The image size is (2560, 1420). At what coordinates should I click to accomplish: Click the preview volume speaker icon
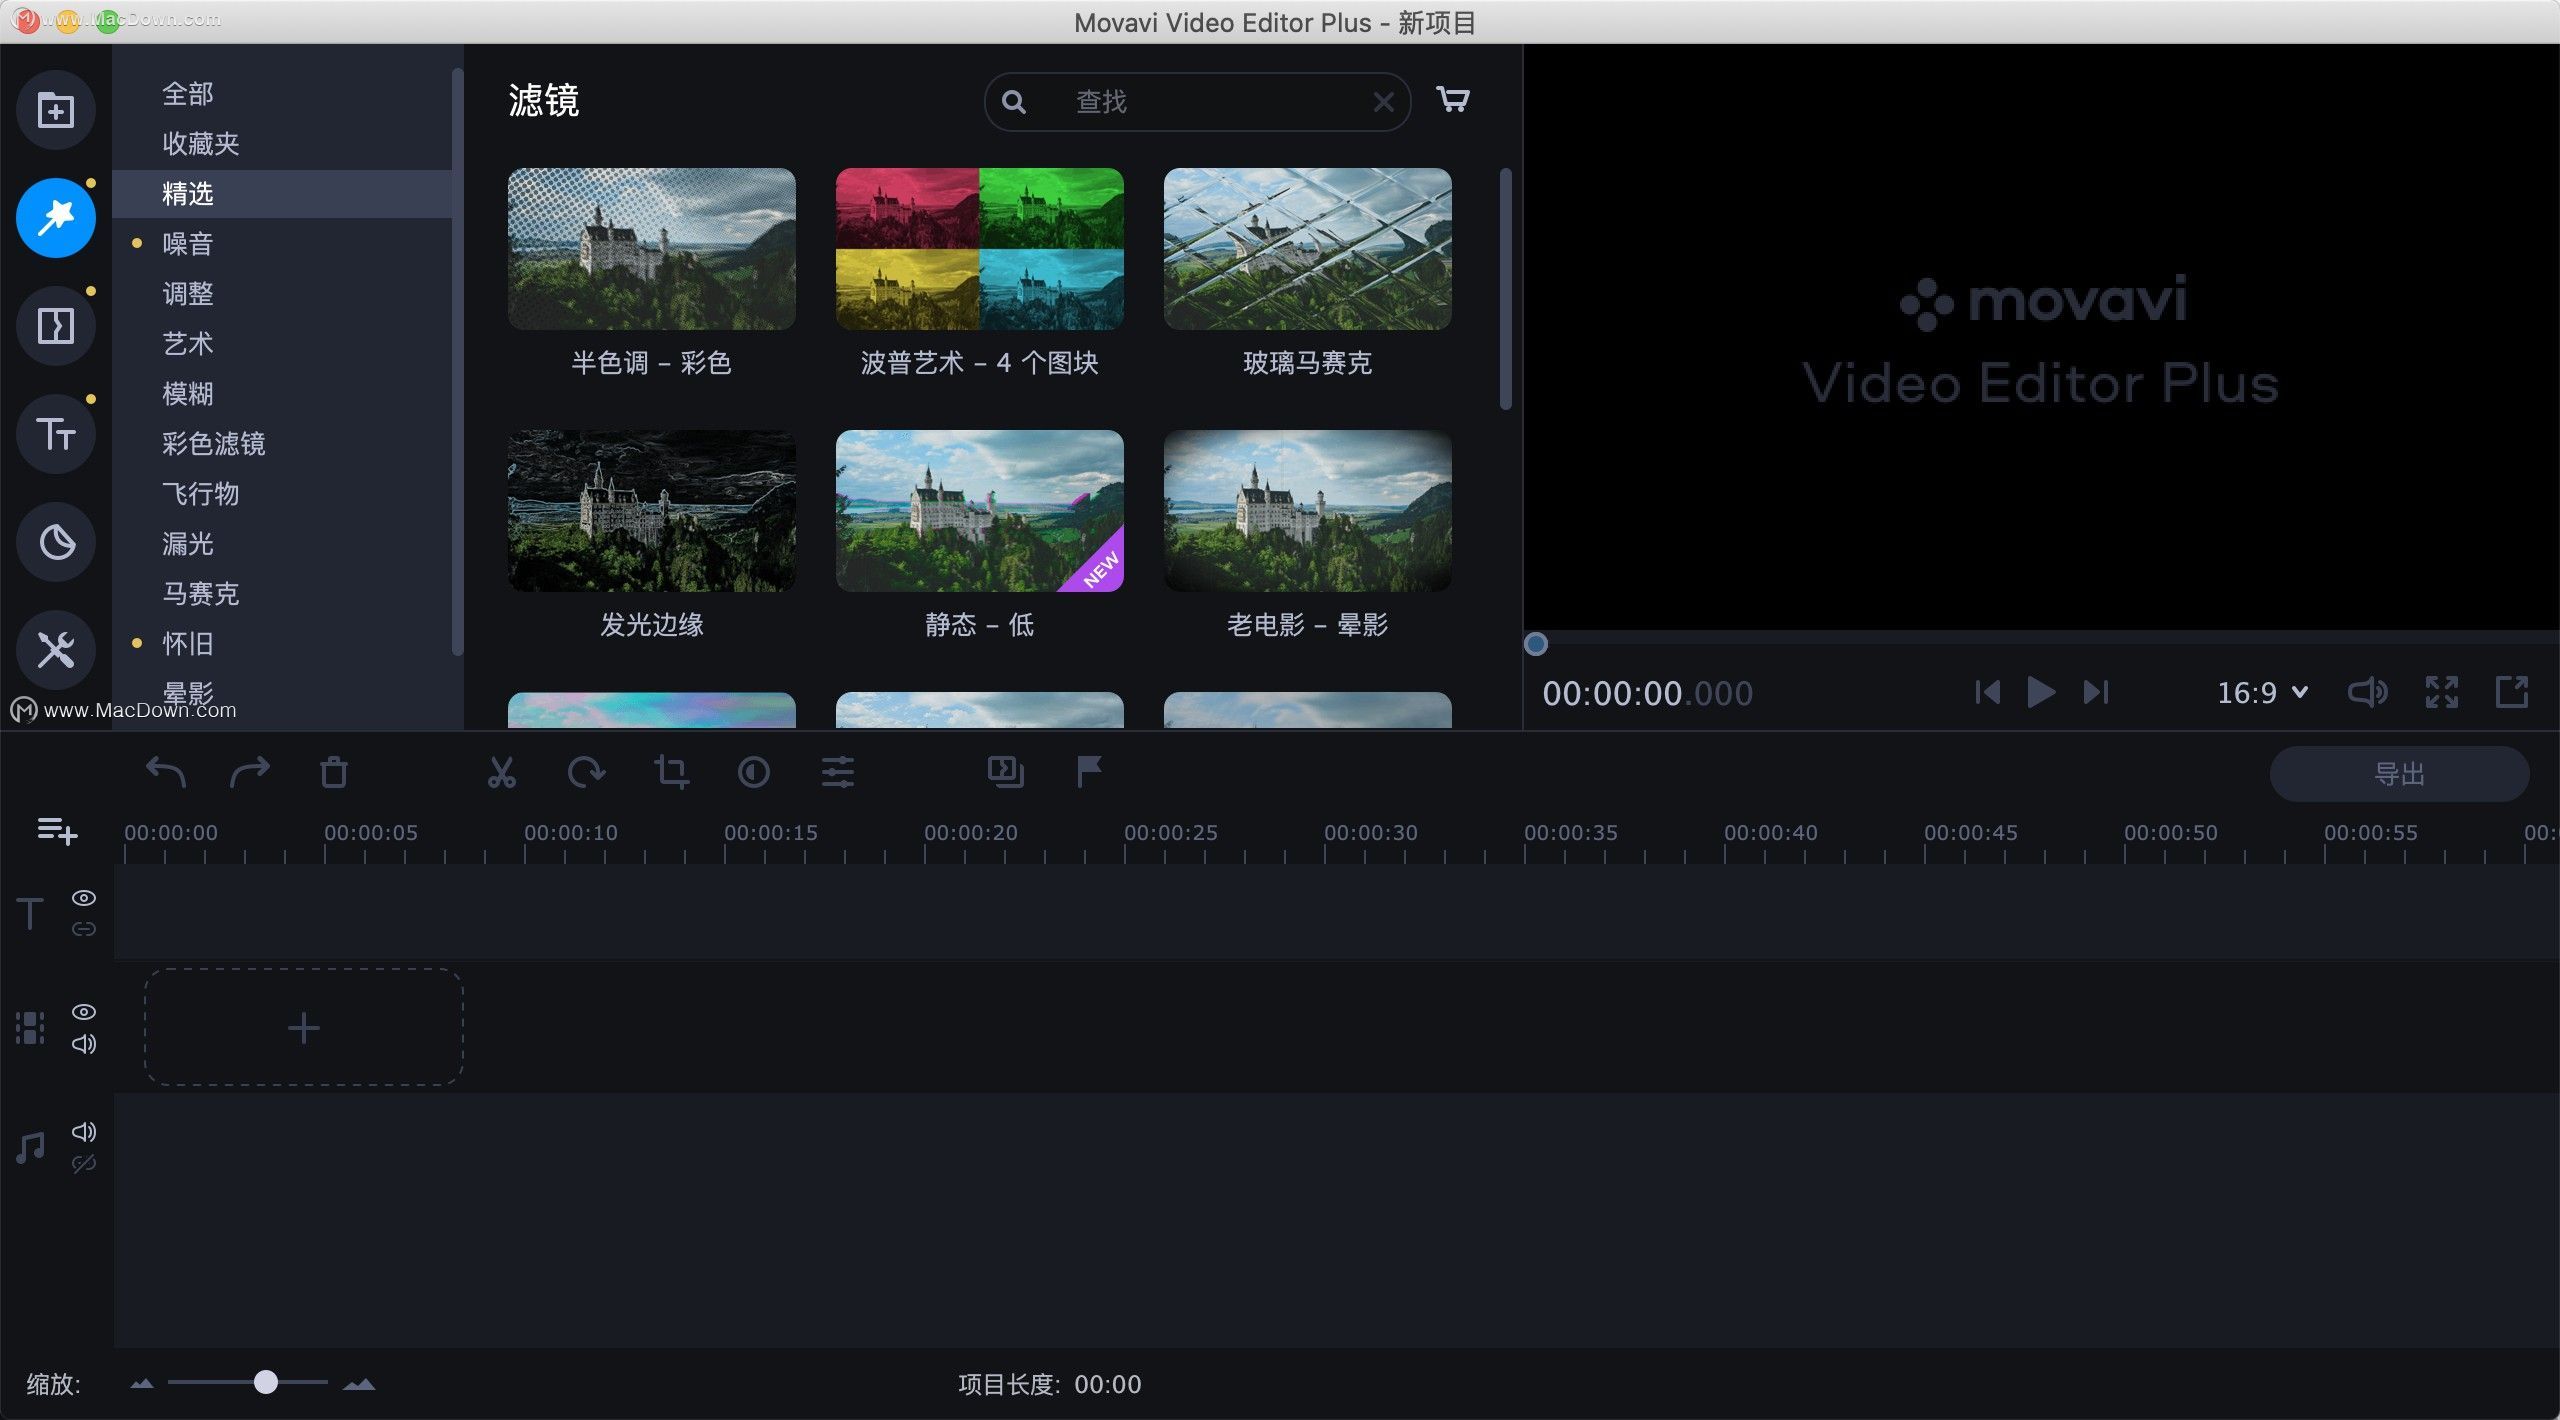click(x=2367, y=692)
